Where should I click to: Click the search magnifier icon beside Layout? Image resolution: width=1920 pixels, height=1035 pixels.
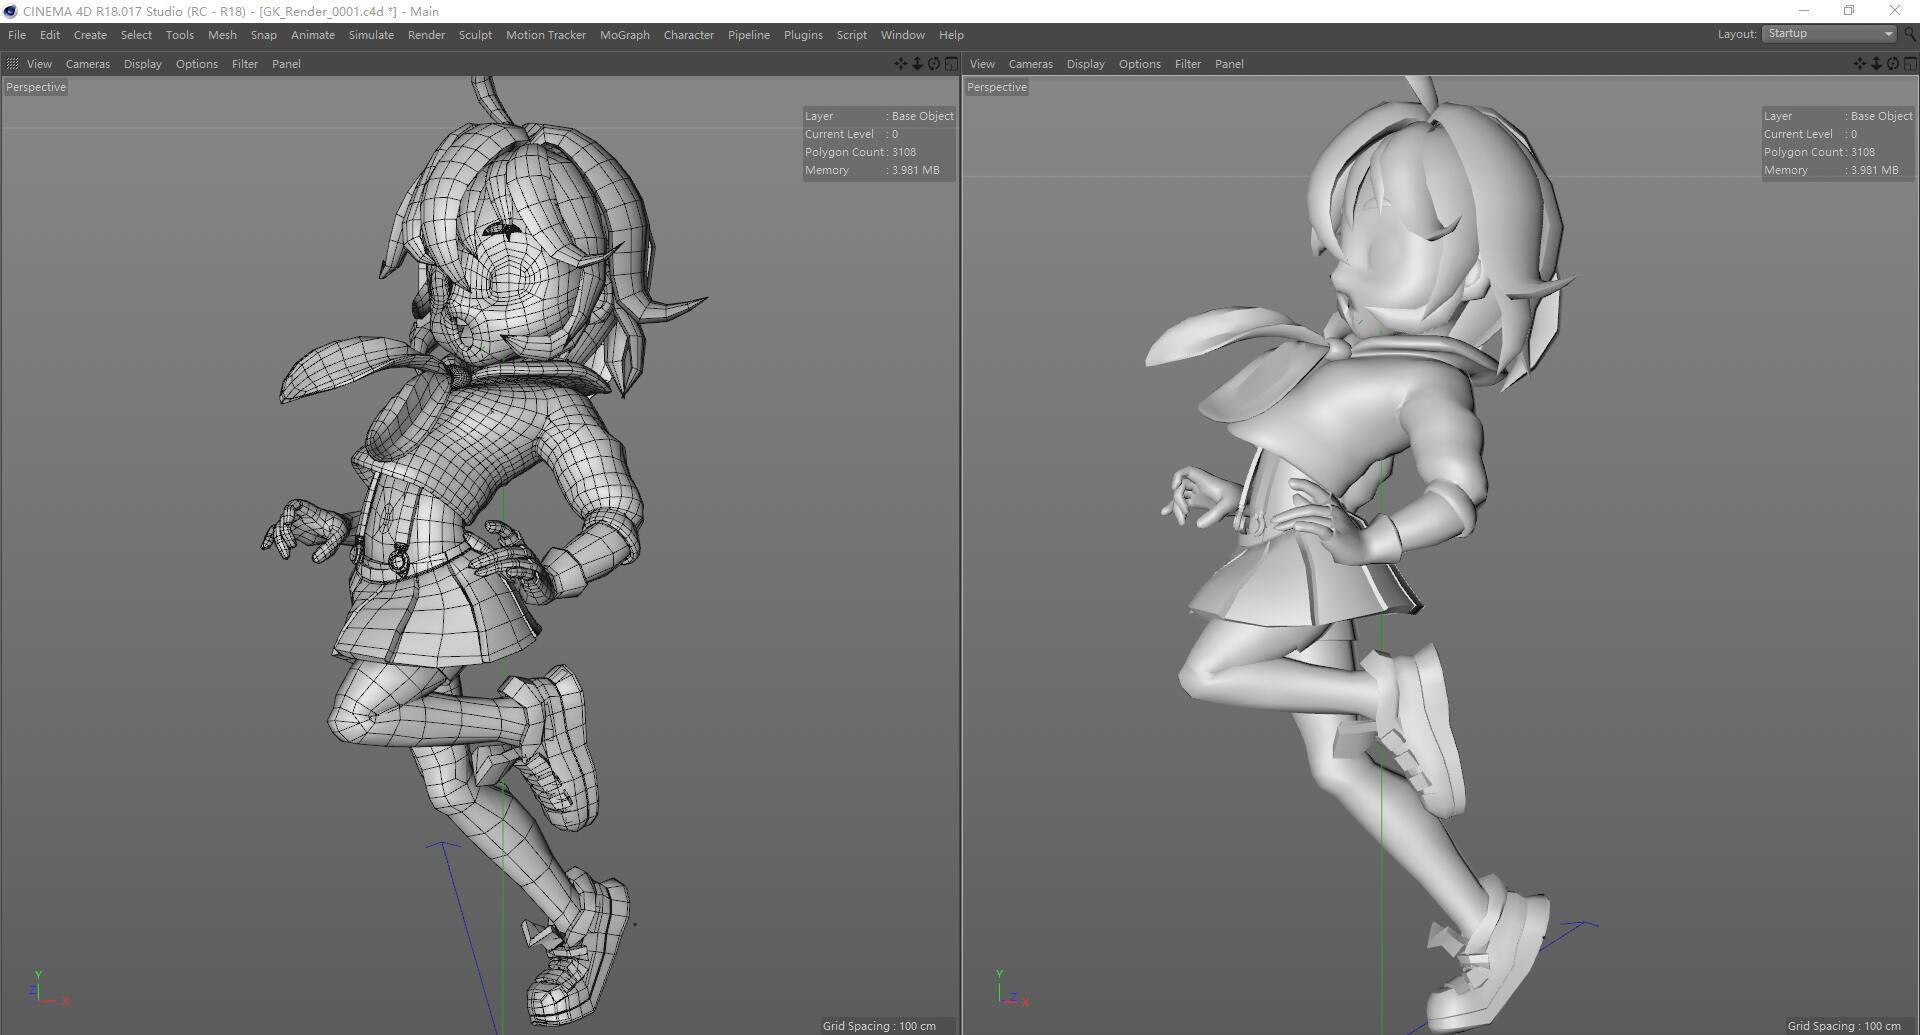1910,34
